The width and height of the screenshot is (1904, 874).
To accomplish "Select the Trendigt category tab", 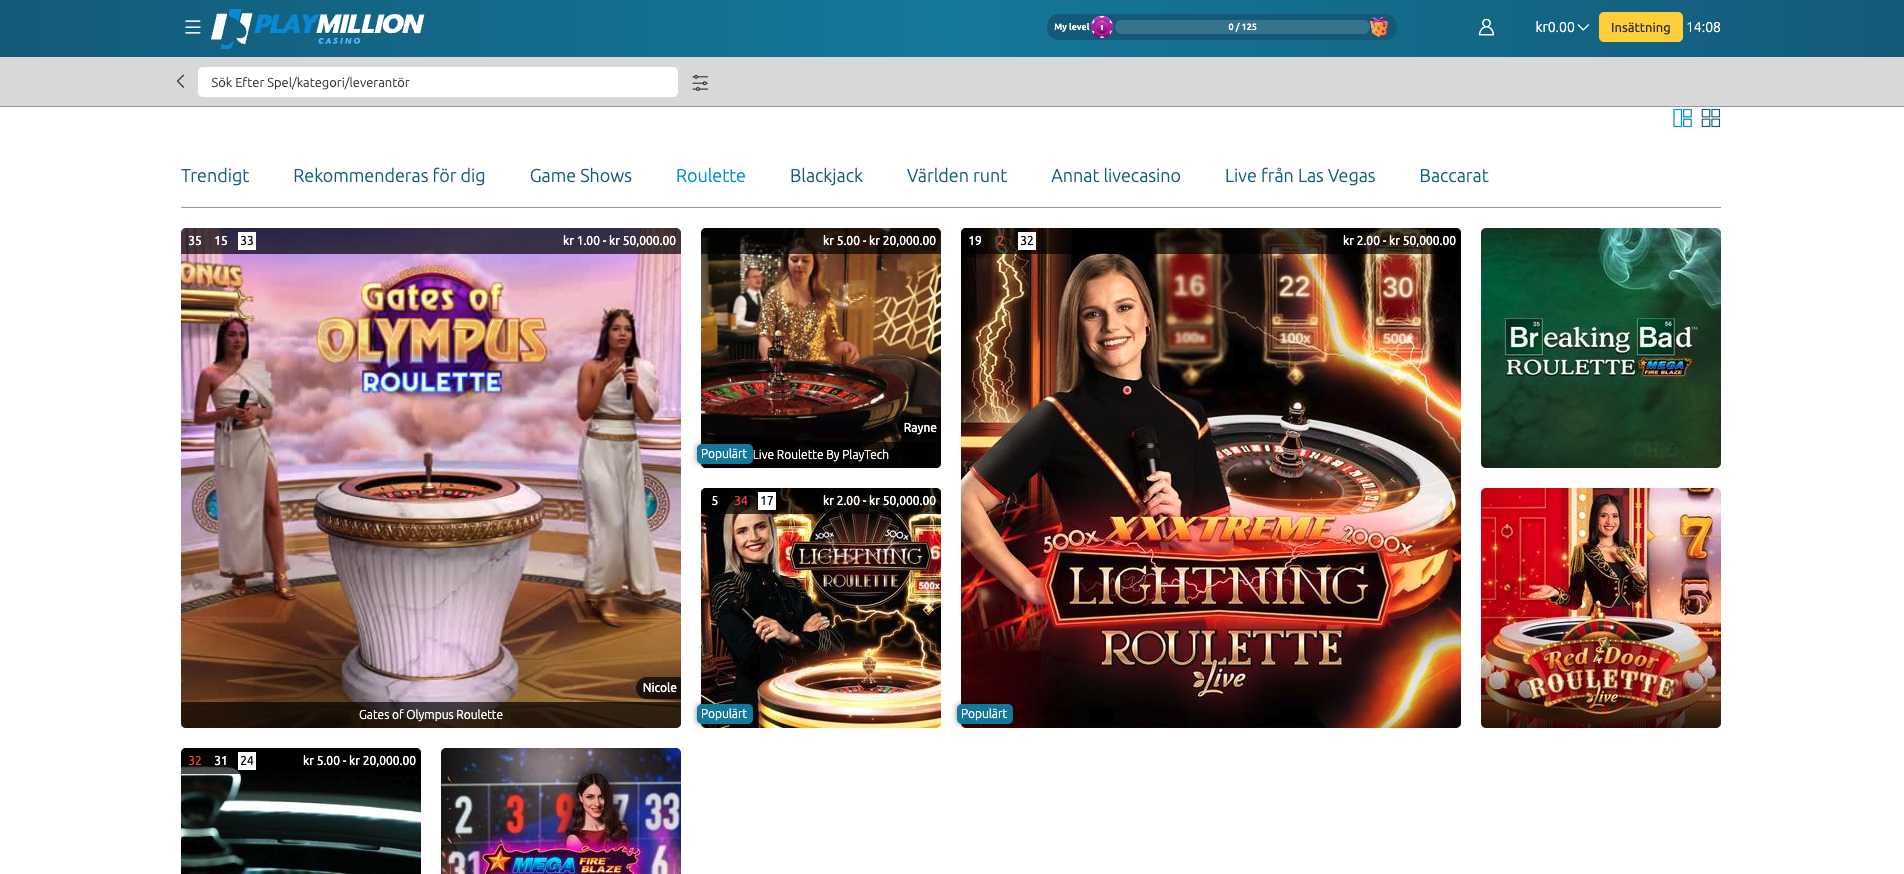I will click(x=215, y=176).
